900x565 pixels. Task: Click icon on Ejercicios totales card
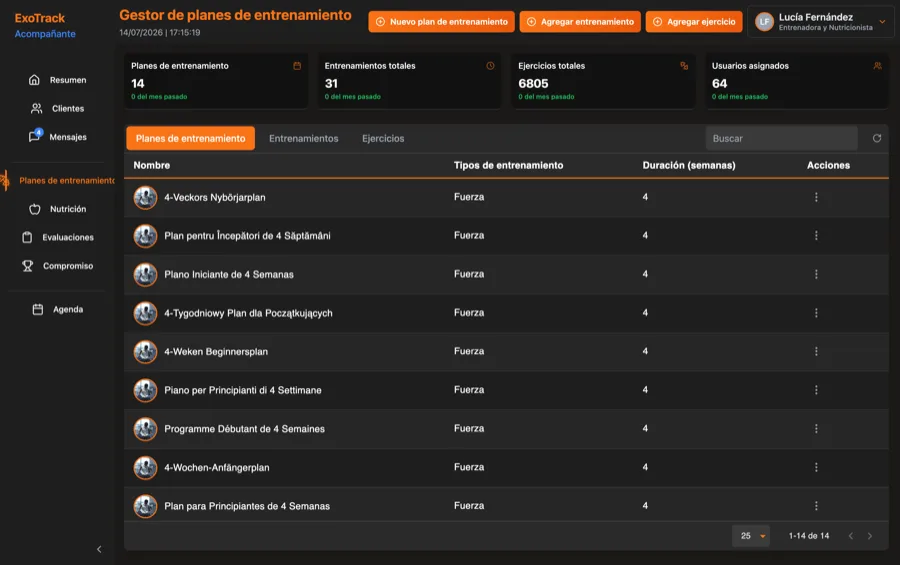(684, 66)
